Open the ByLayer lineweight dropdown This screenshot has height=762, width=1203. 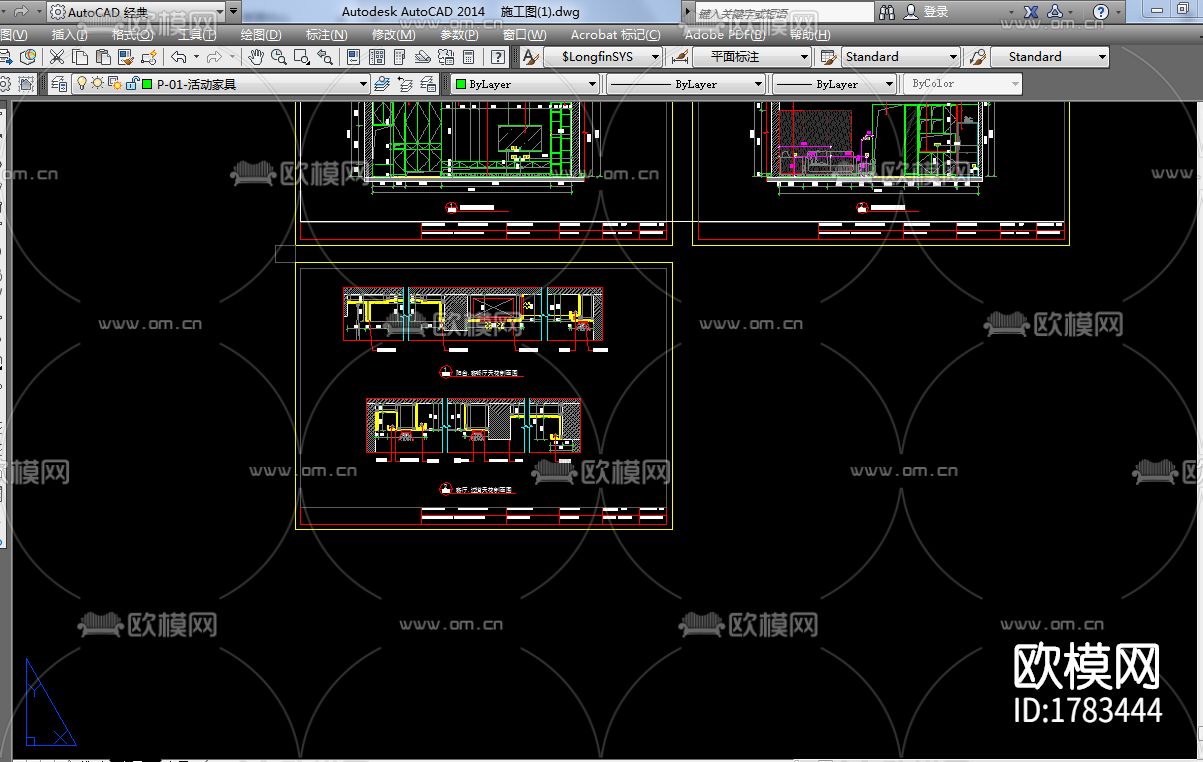834,84
